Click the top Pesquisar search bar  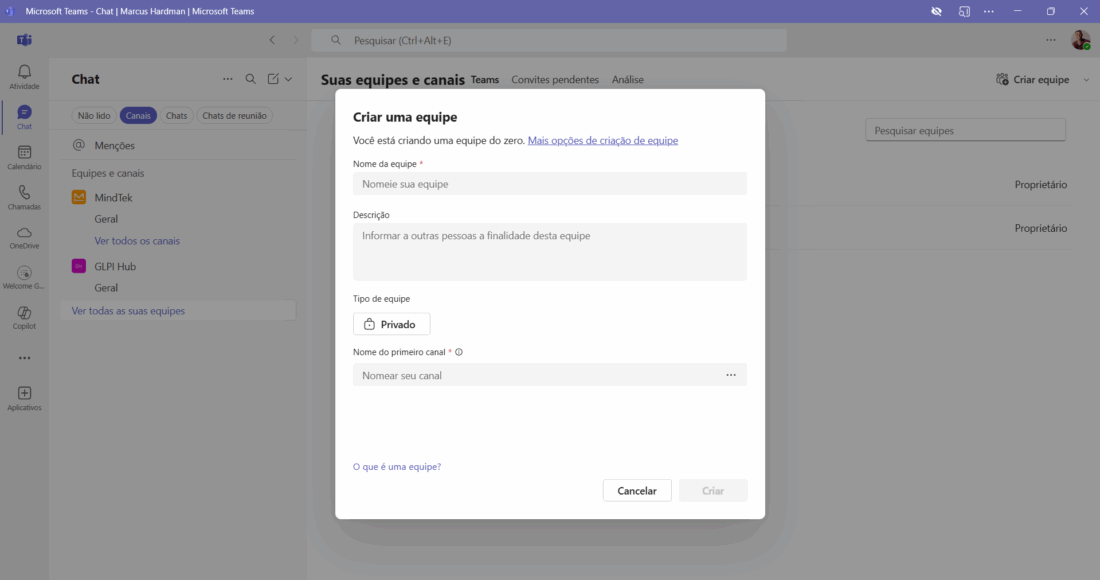[x=549, y=40]
